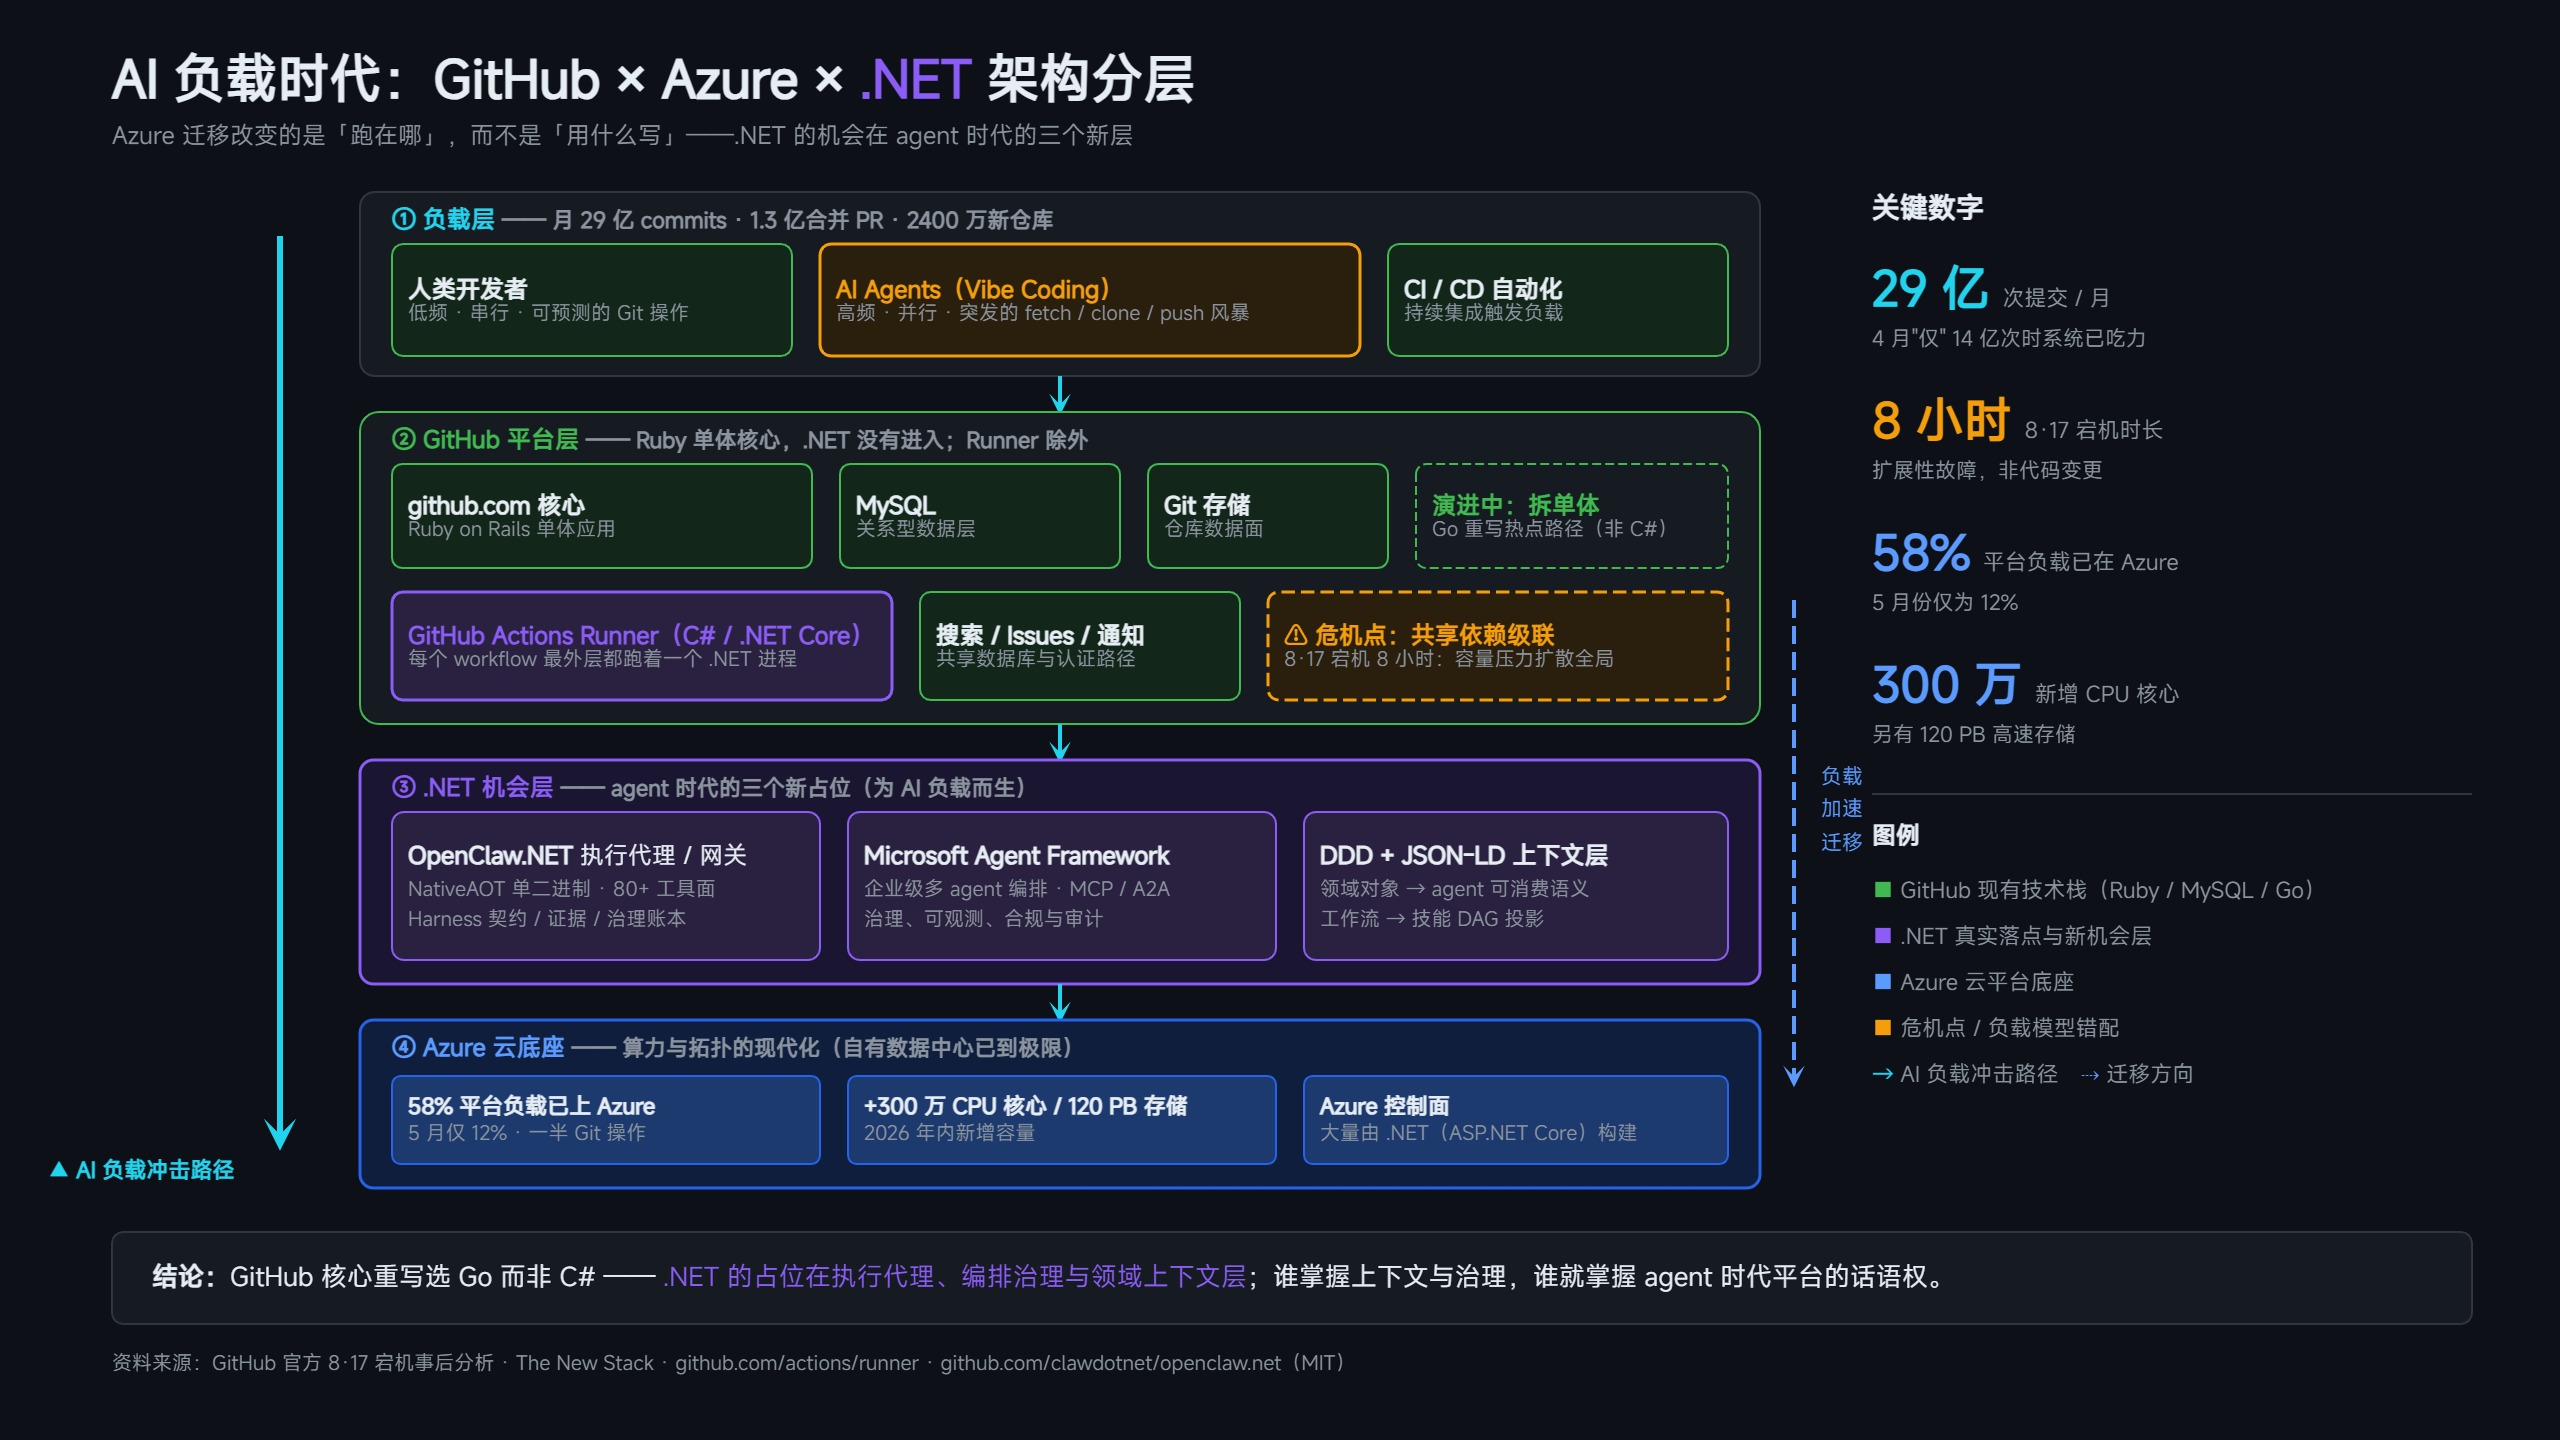Click the circled ② before GitHub 平台层
The width and height of the screenshot is (2560, 1440).
click(x=403, y=439)
